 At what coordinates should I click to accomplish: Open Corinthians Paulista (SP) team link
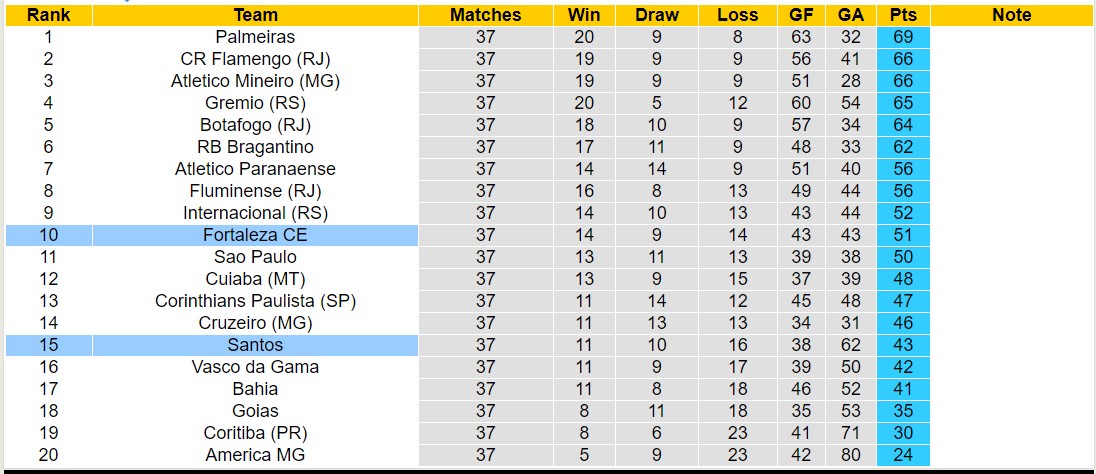255,301
